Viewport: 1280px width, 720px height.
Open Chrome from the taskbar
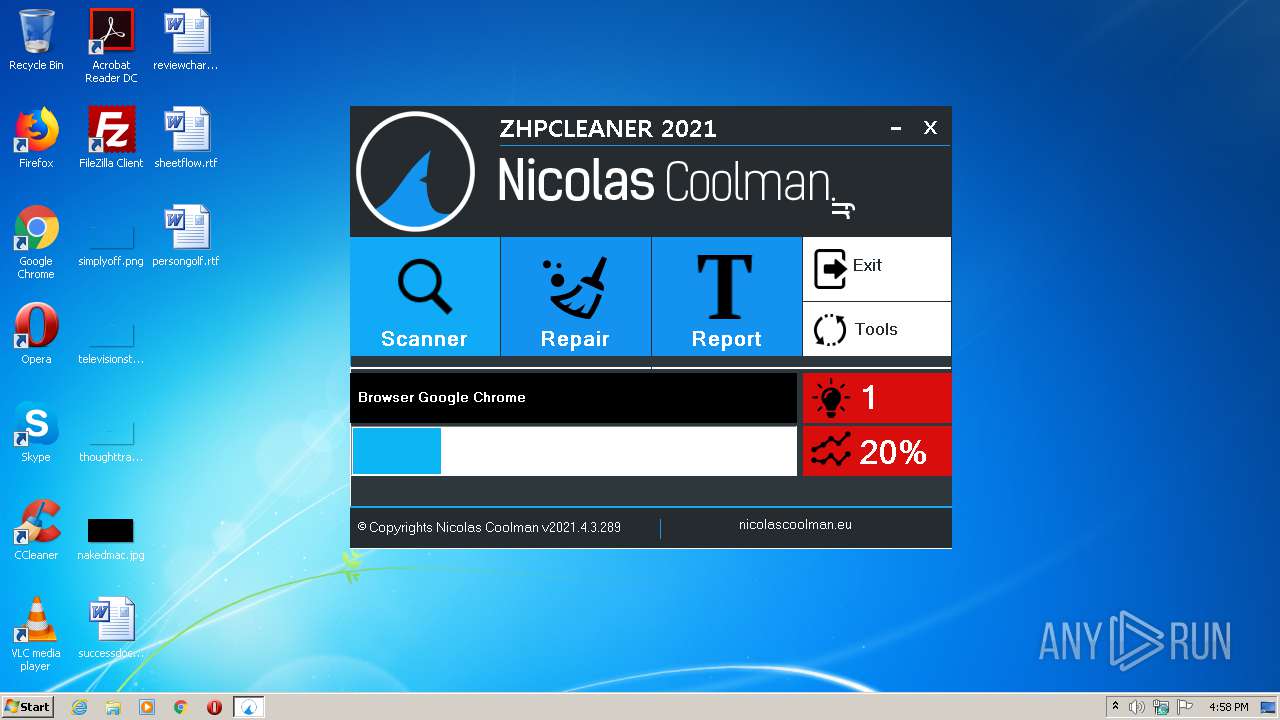pyautogui.click(x=181, y=707)
